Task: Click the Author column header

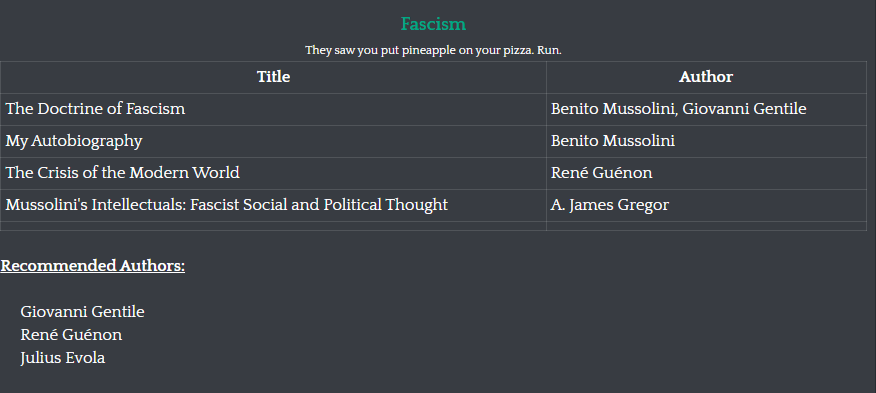Action: click(706, 77)
